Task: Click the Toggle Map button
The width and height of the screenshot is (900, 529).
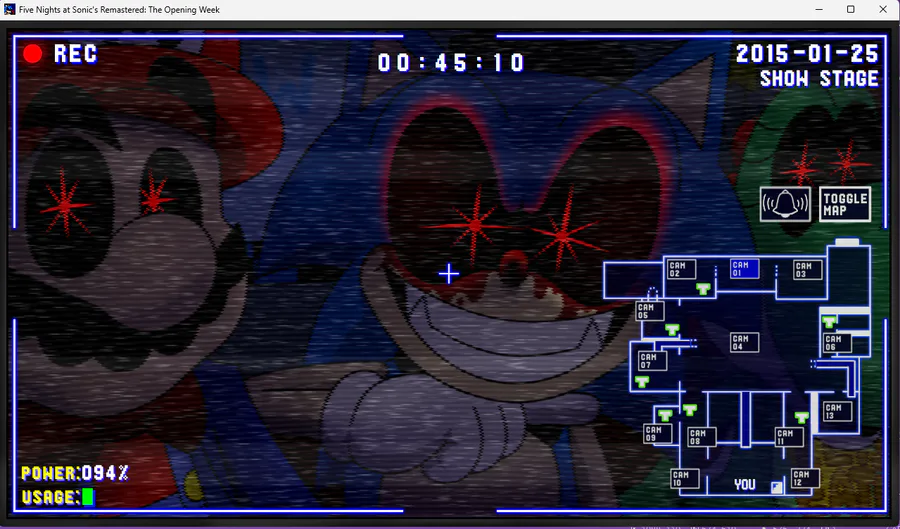Action: tap(845, 204)
